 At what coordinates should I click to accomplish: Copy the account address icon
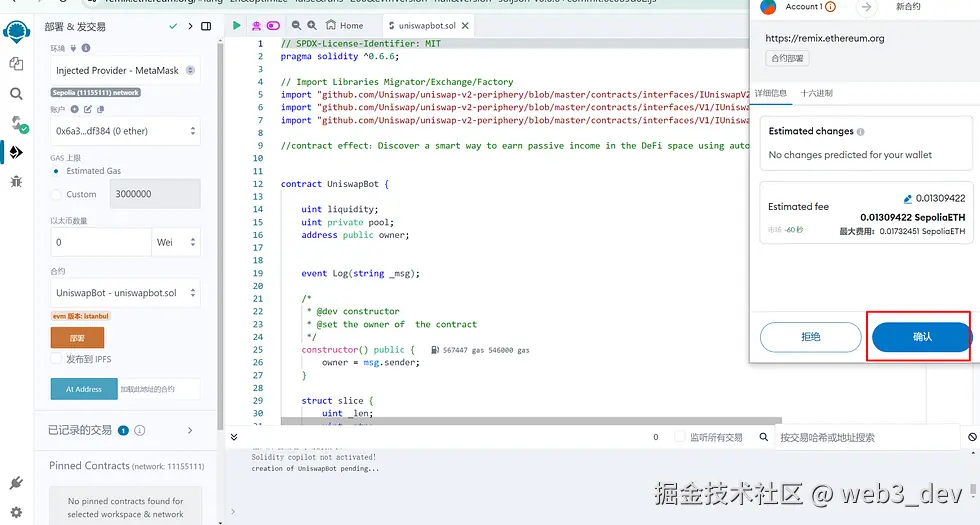pos(101,109)
